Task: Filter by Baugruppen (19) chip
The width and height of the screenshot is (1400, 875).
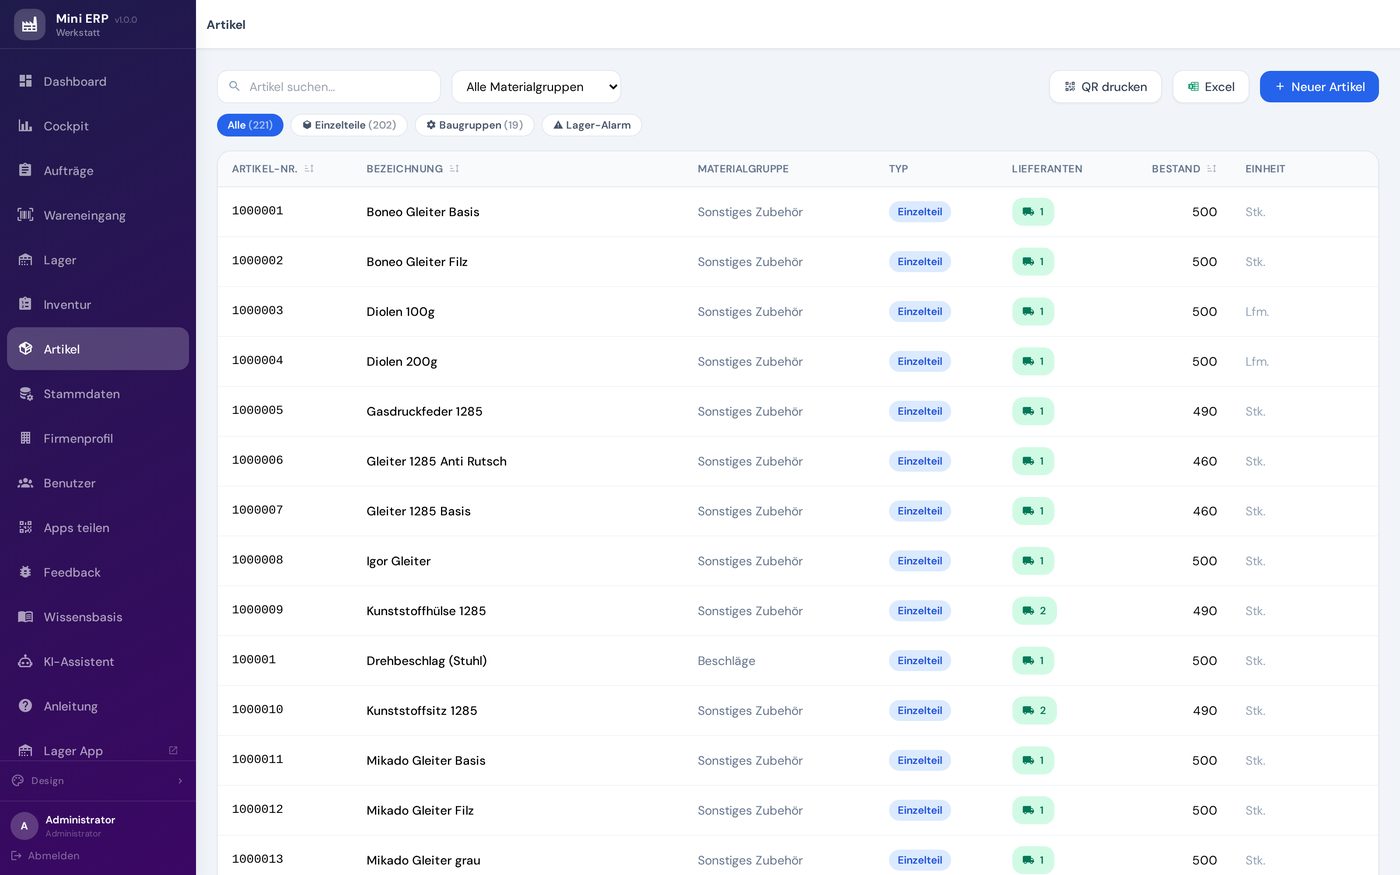Action: click(475, 125)
